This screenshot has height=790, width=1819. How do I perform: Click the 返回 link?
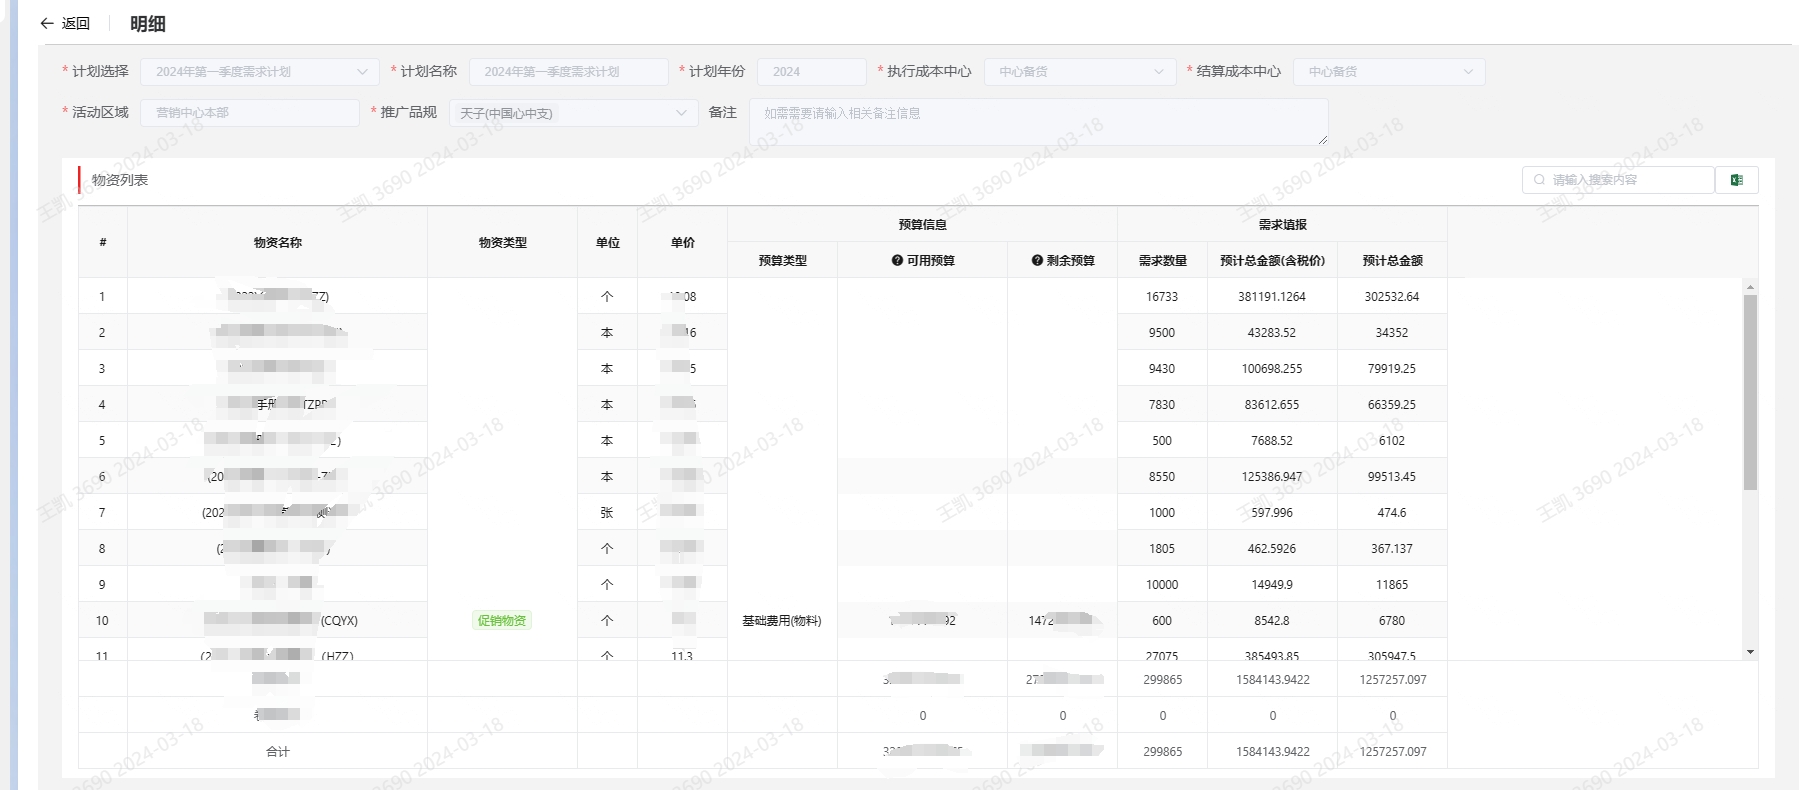tap(75, 24)
